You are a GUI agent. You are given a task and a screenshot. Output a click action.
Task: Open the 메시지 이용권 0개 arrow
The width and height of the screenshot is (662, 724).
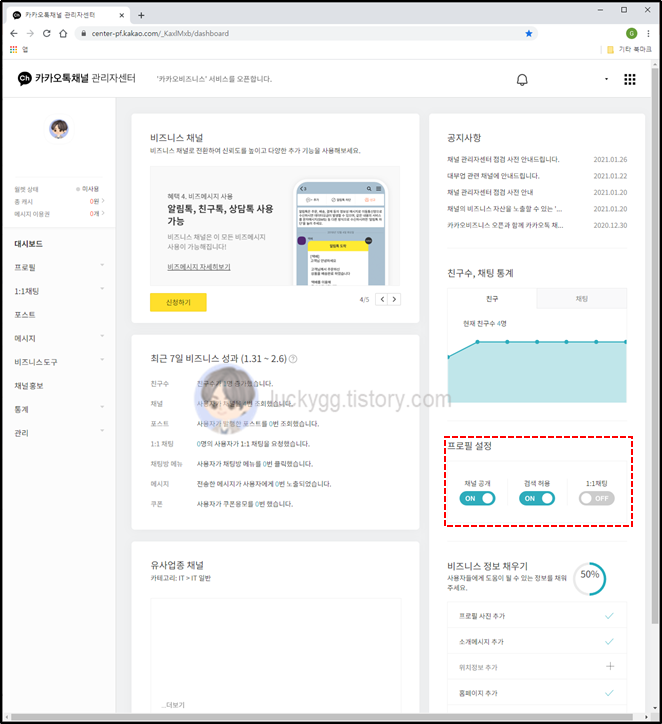coord(103,213)
